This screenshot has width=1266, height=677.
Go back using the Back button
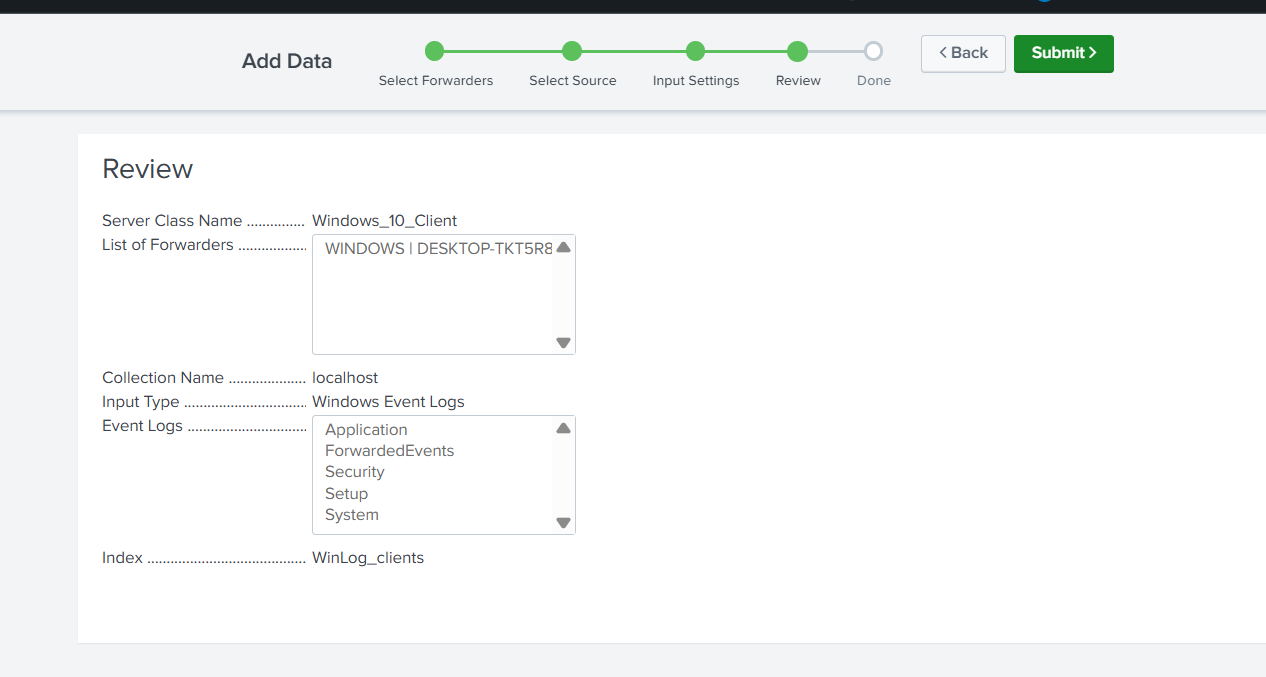(x=963, y=54)
